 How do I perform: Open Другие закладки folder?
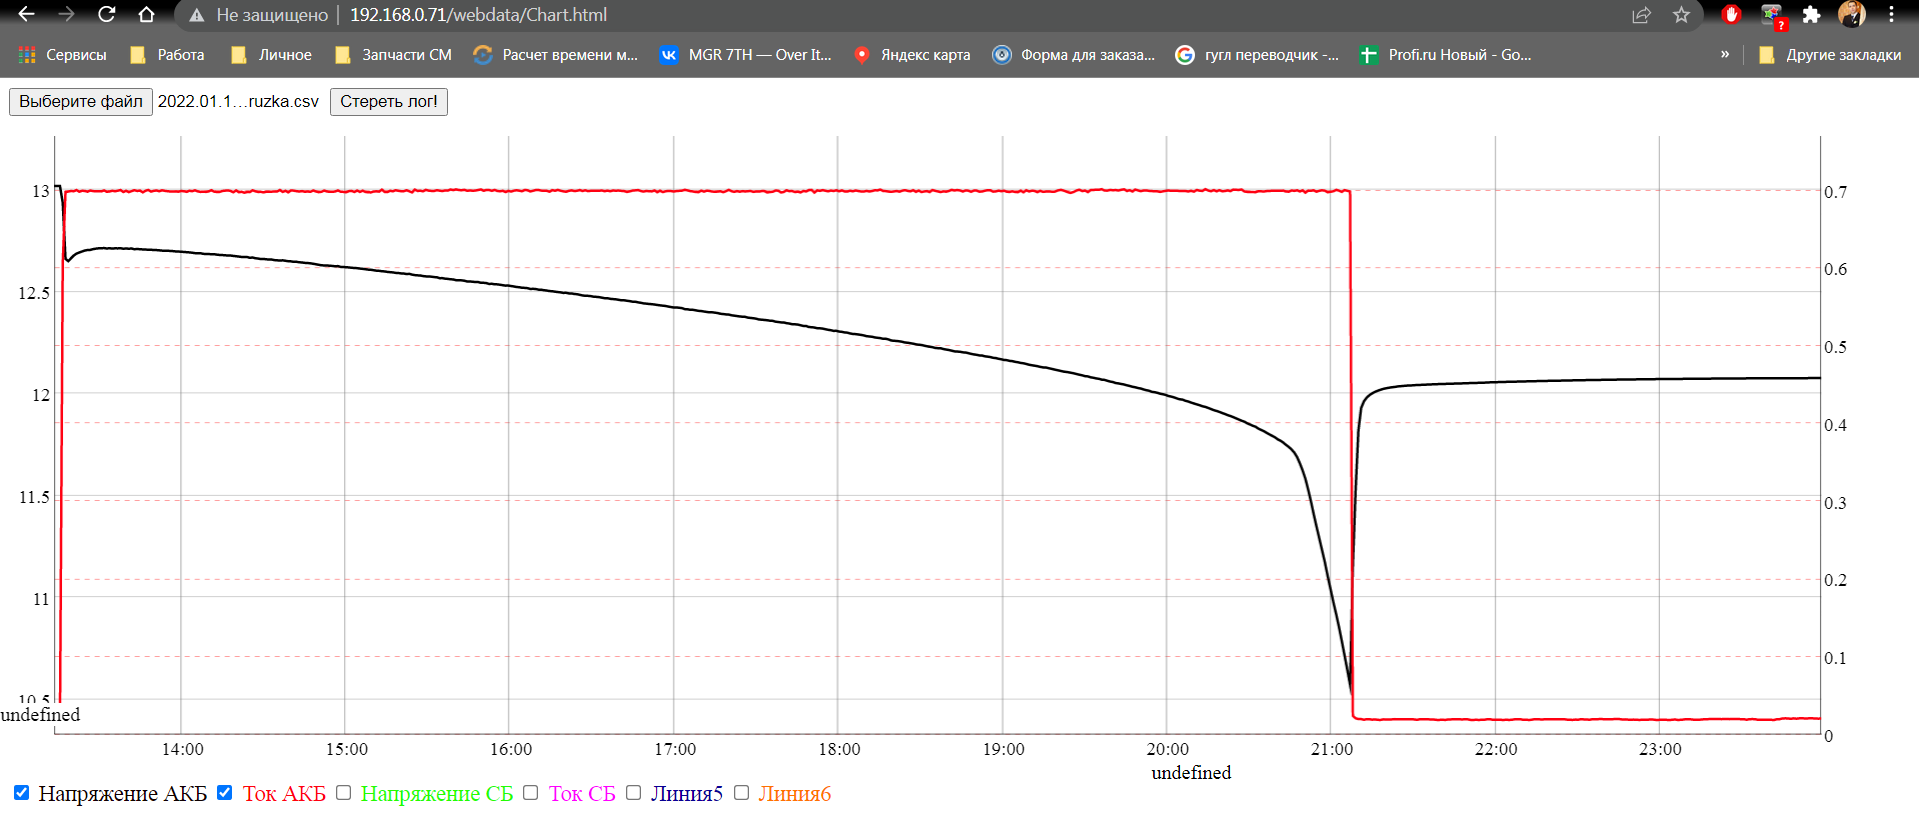(x=1830, y=55)
